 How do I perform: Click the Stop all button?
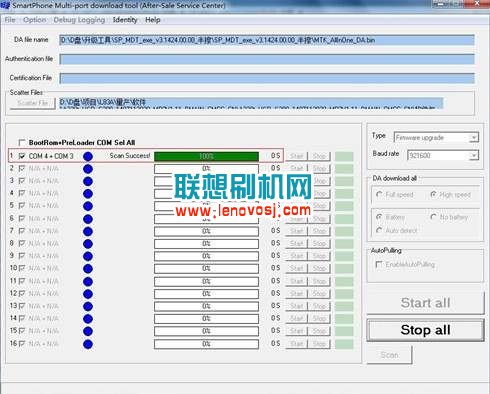click(x=425, y=330)
